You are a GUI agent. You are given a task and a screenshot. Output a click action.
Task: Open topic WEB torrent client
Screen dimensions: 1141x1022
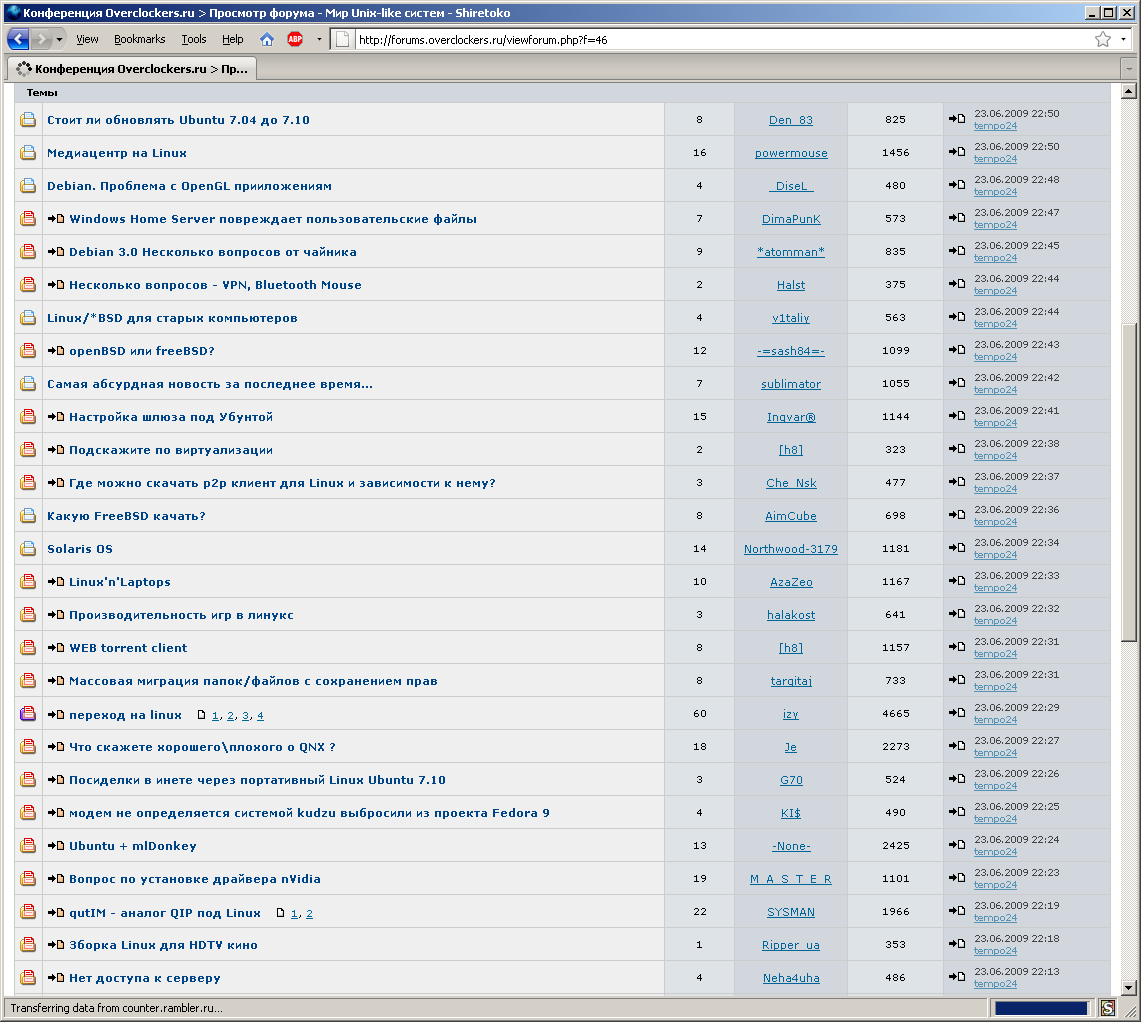point(128,648)
